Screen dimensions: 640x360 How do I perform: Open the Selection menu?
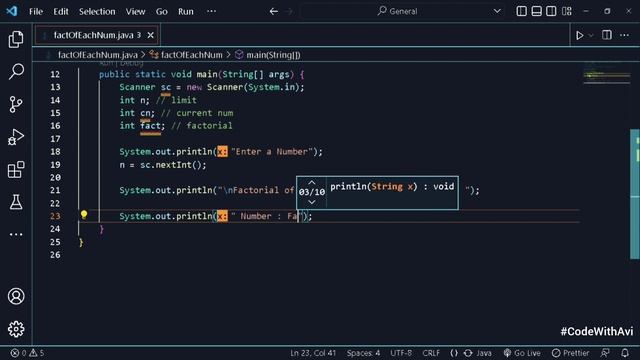[97, 11]
